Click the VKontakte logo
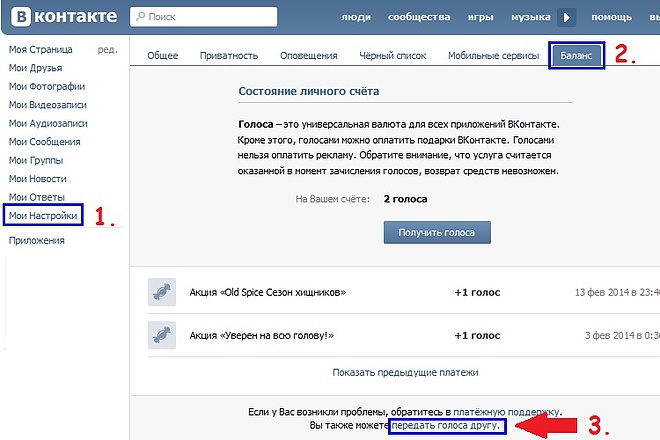This screenshot has width=660, height=440. click(x=64, y=17)
